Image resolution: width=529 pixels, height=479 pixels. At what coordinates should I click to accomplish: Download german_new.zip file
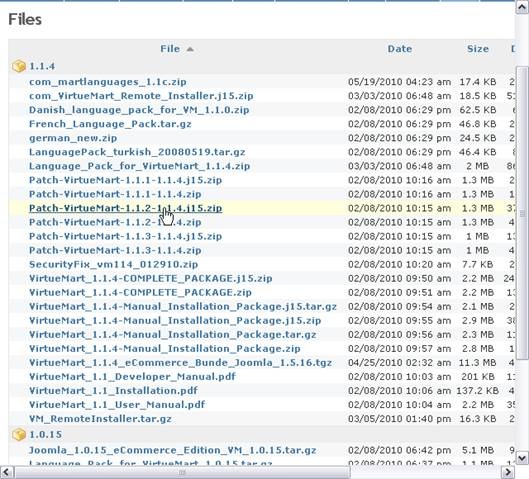coord(73,138)
